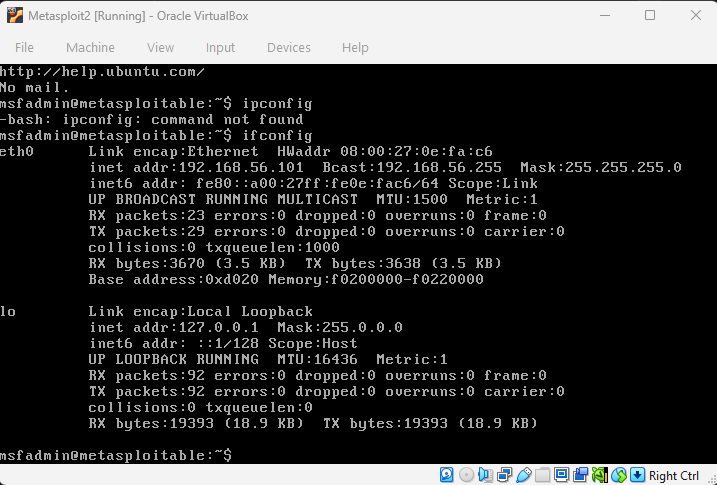Click the mouse integration status icon
This screenshot has width=717, height=485.
pyautogui.click(x=619, y=475)
